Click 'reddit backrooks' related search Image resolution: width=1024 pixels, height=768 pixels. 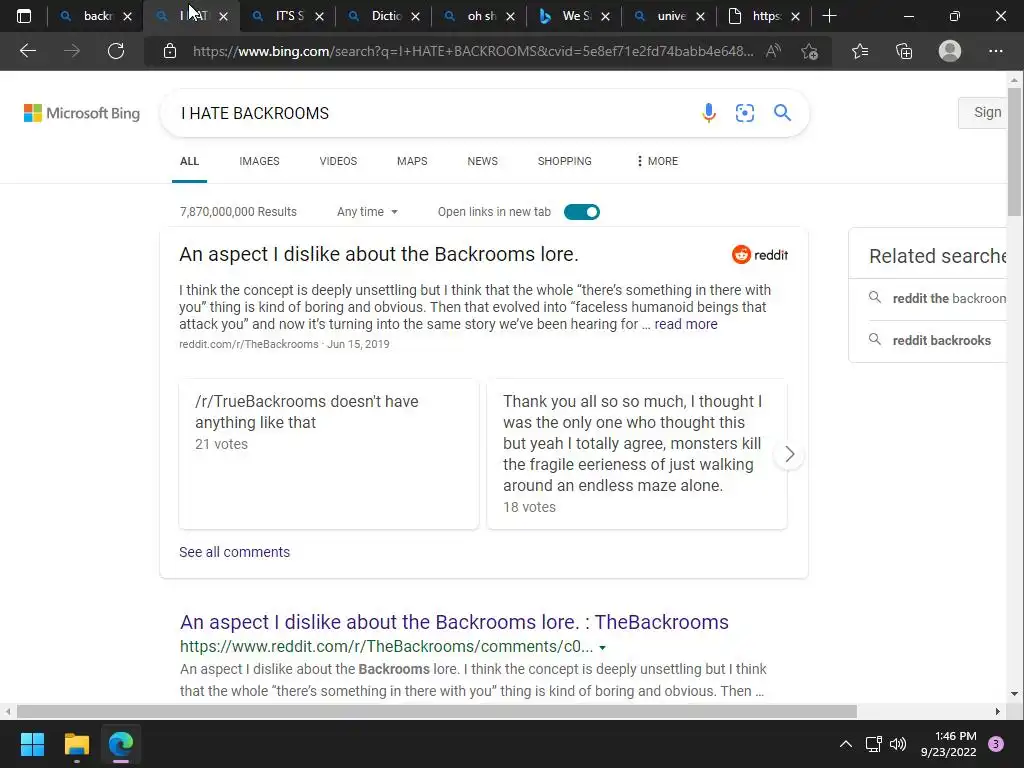(x=941, y=340)
